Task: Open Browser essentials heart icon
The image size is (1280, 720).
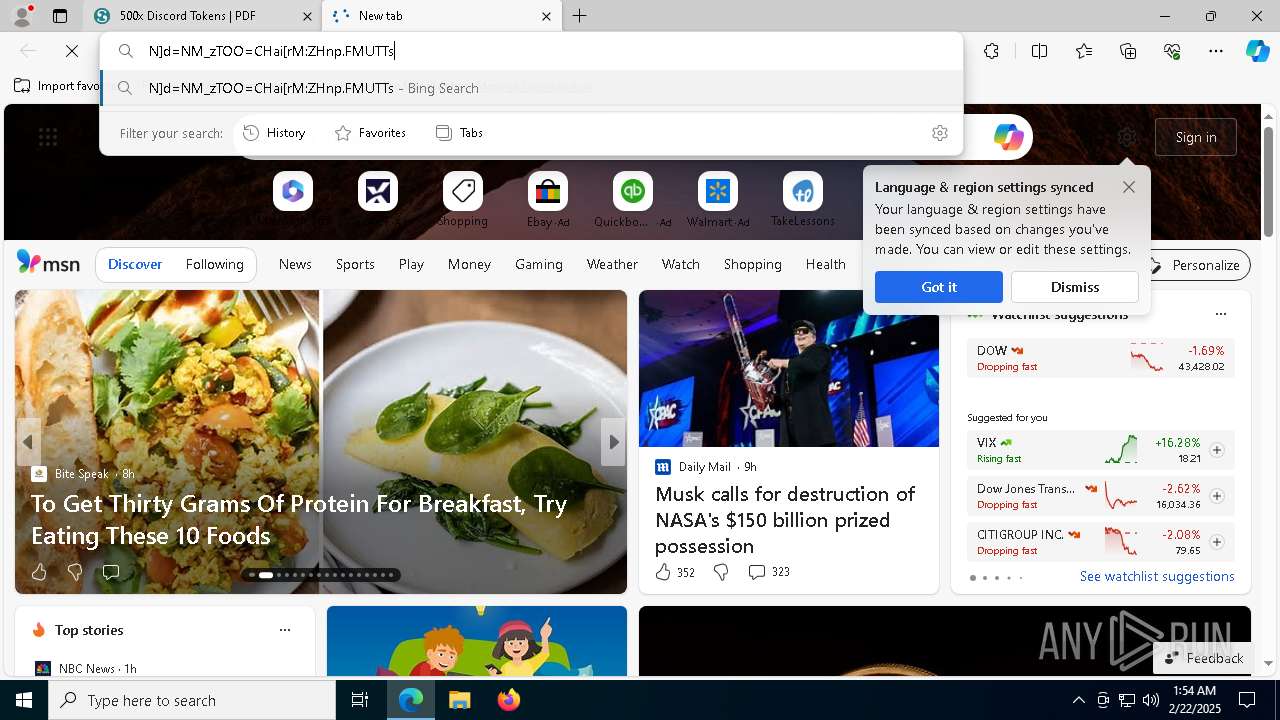Action: (x=1172, y=51)
